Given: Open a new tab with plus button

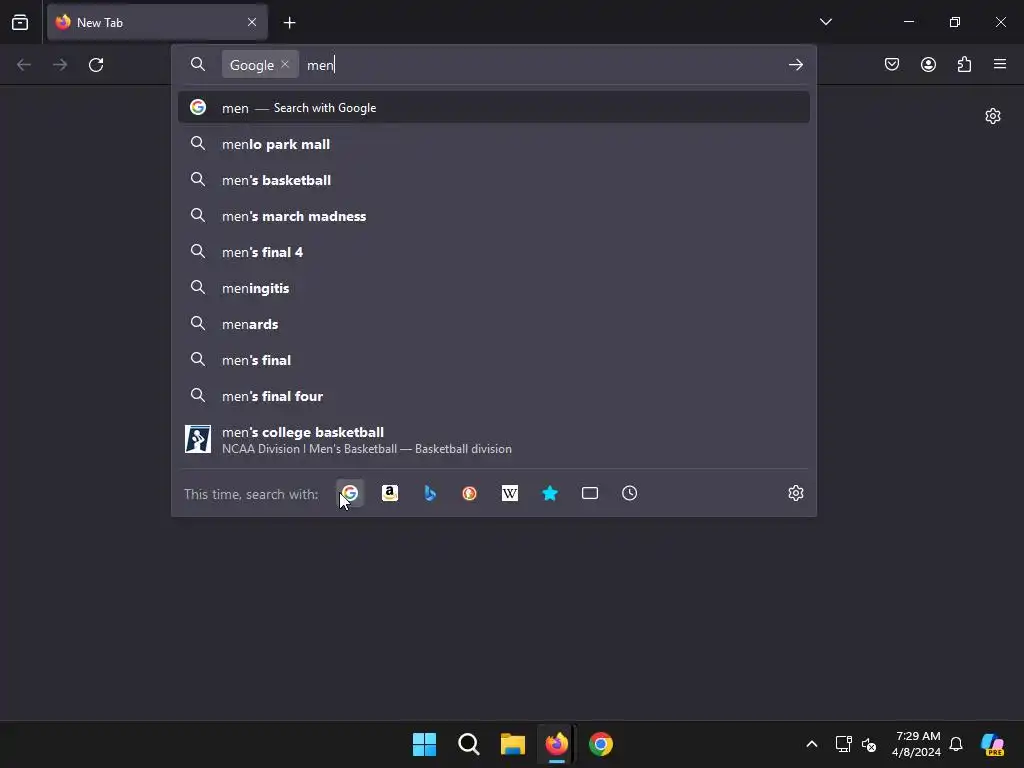Looking at the screenshot, I should click(289, 23).
